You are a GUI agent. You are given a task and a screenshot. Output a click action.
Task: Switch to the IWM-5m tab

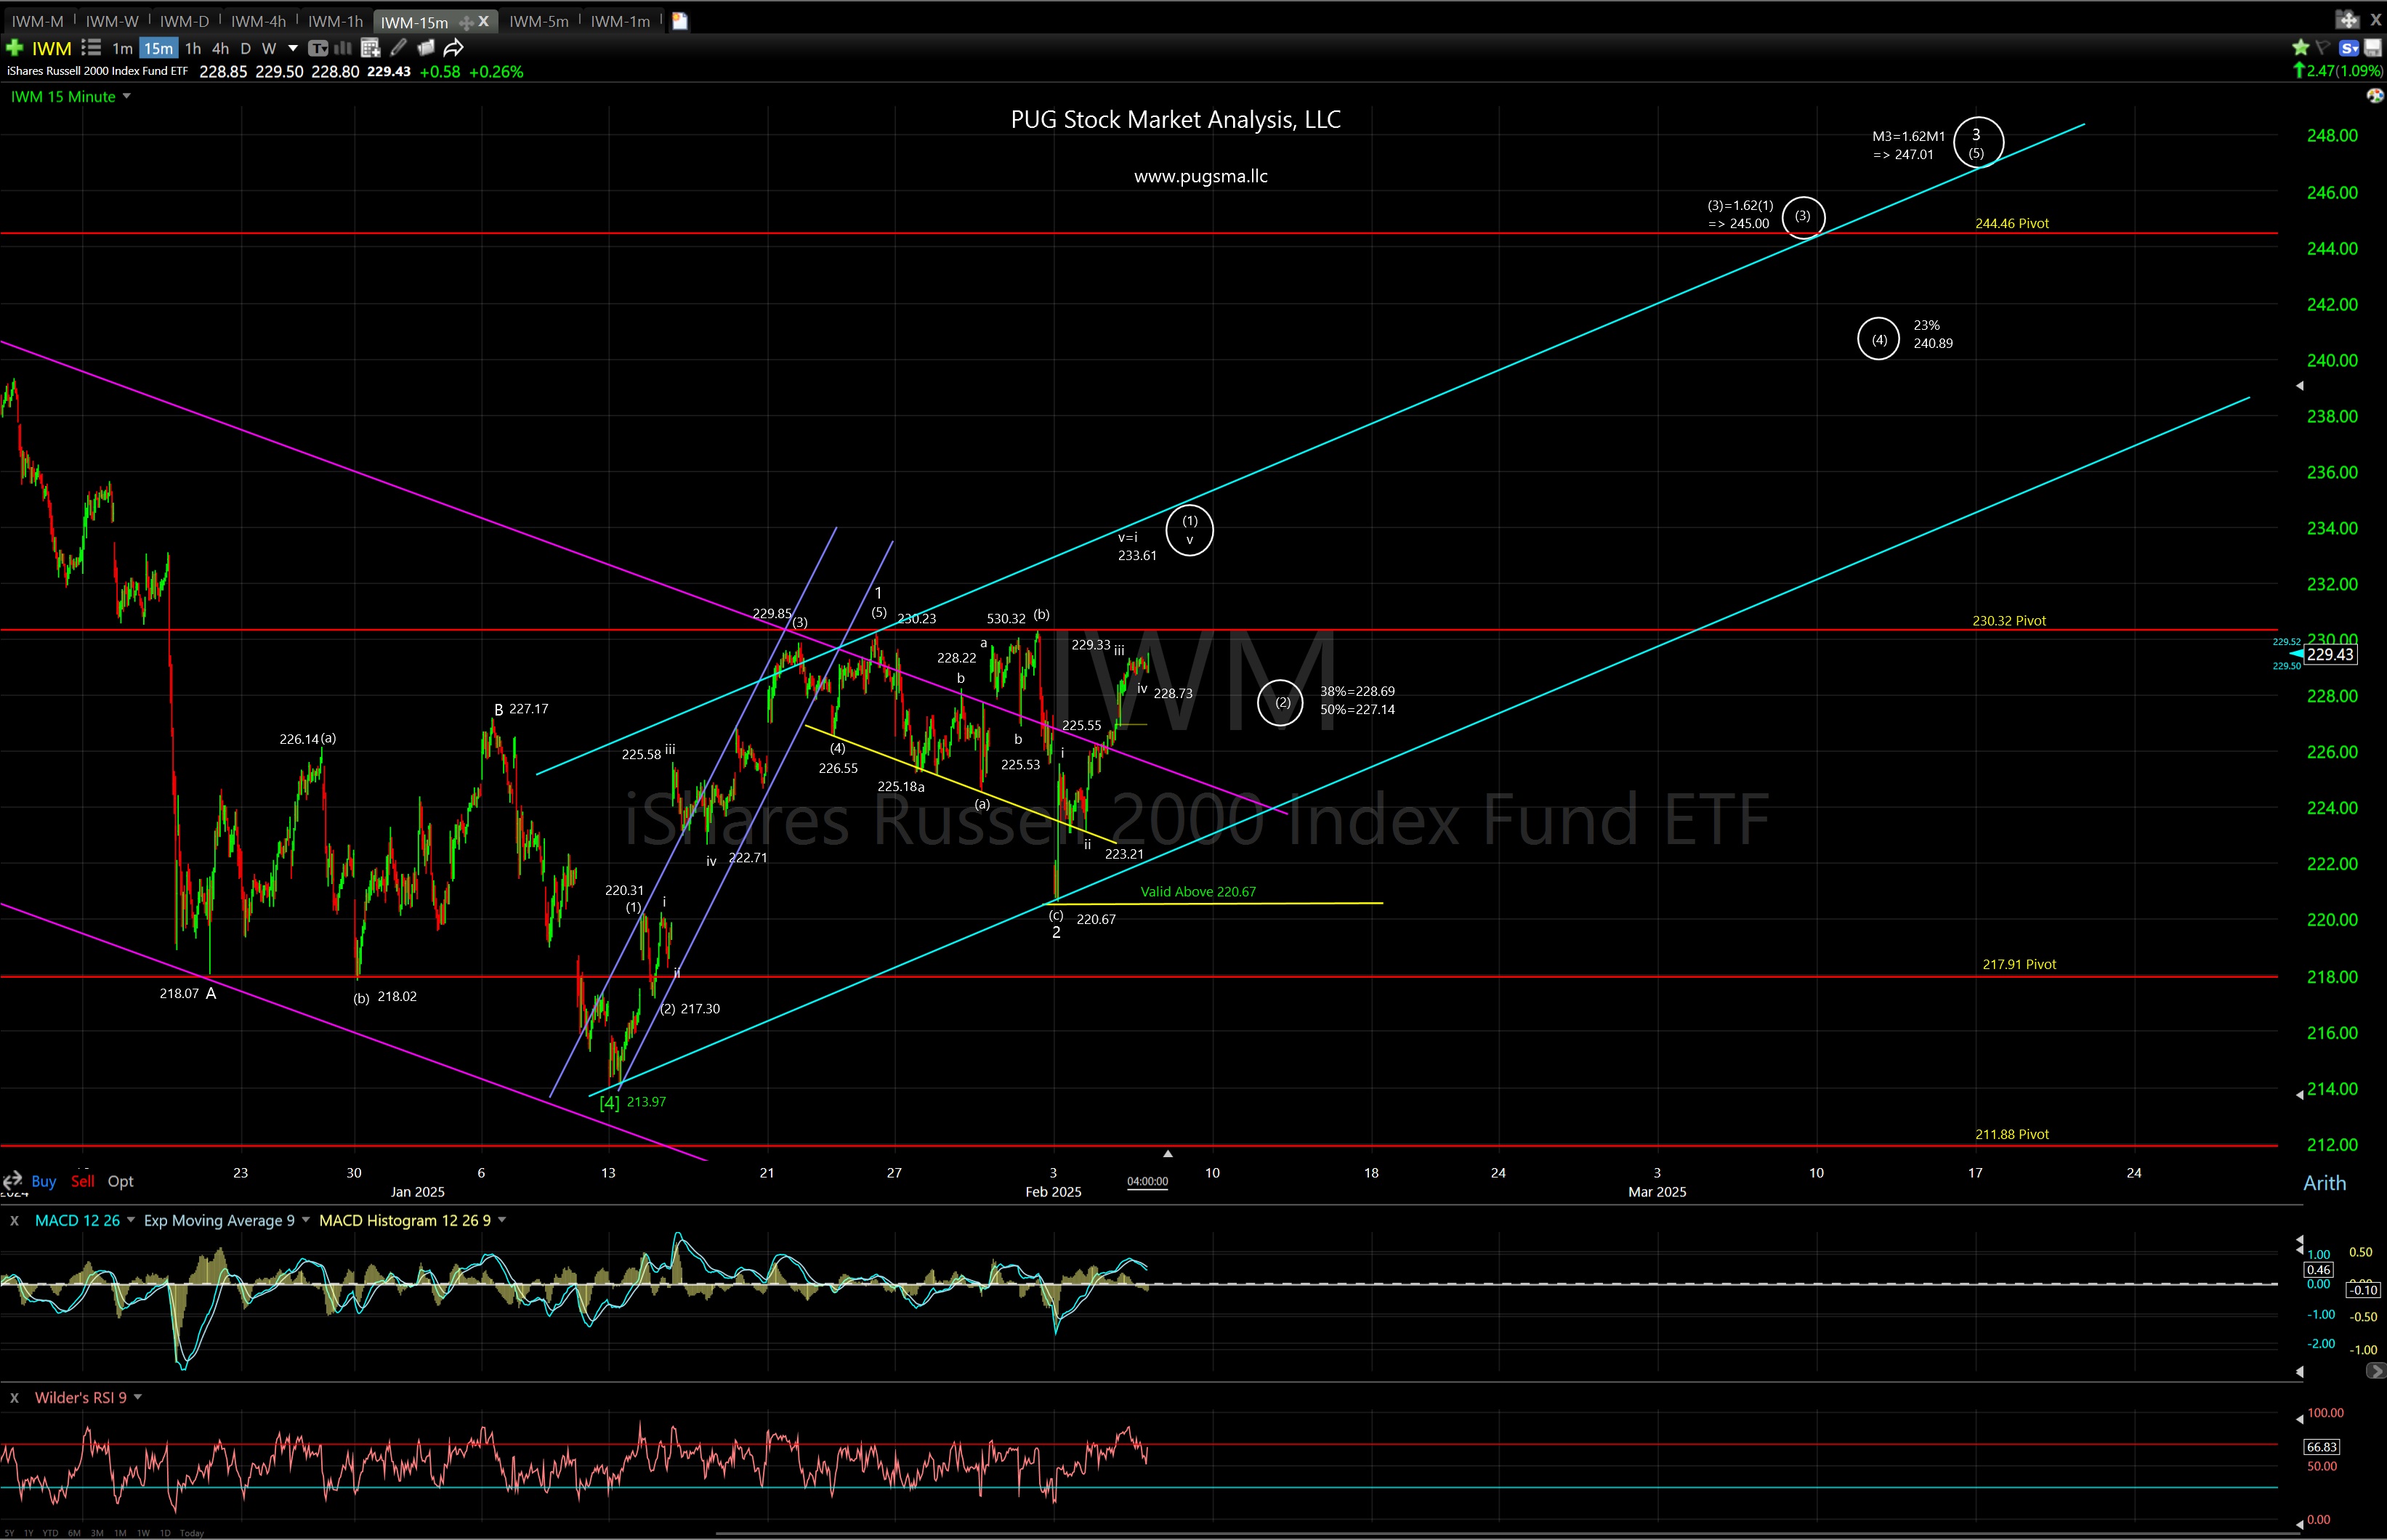tap(539, 20)
